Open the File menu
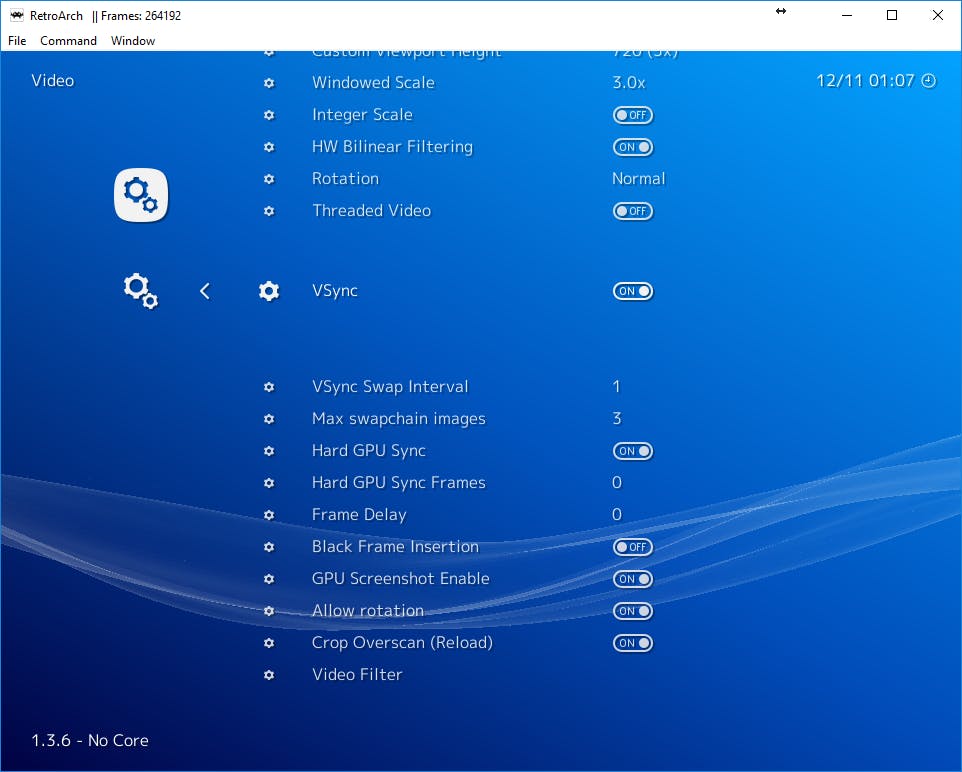The image size is (962, 772). coord(17,41)
